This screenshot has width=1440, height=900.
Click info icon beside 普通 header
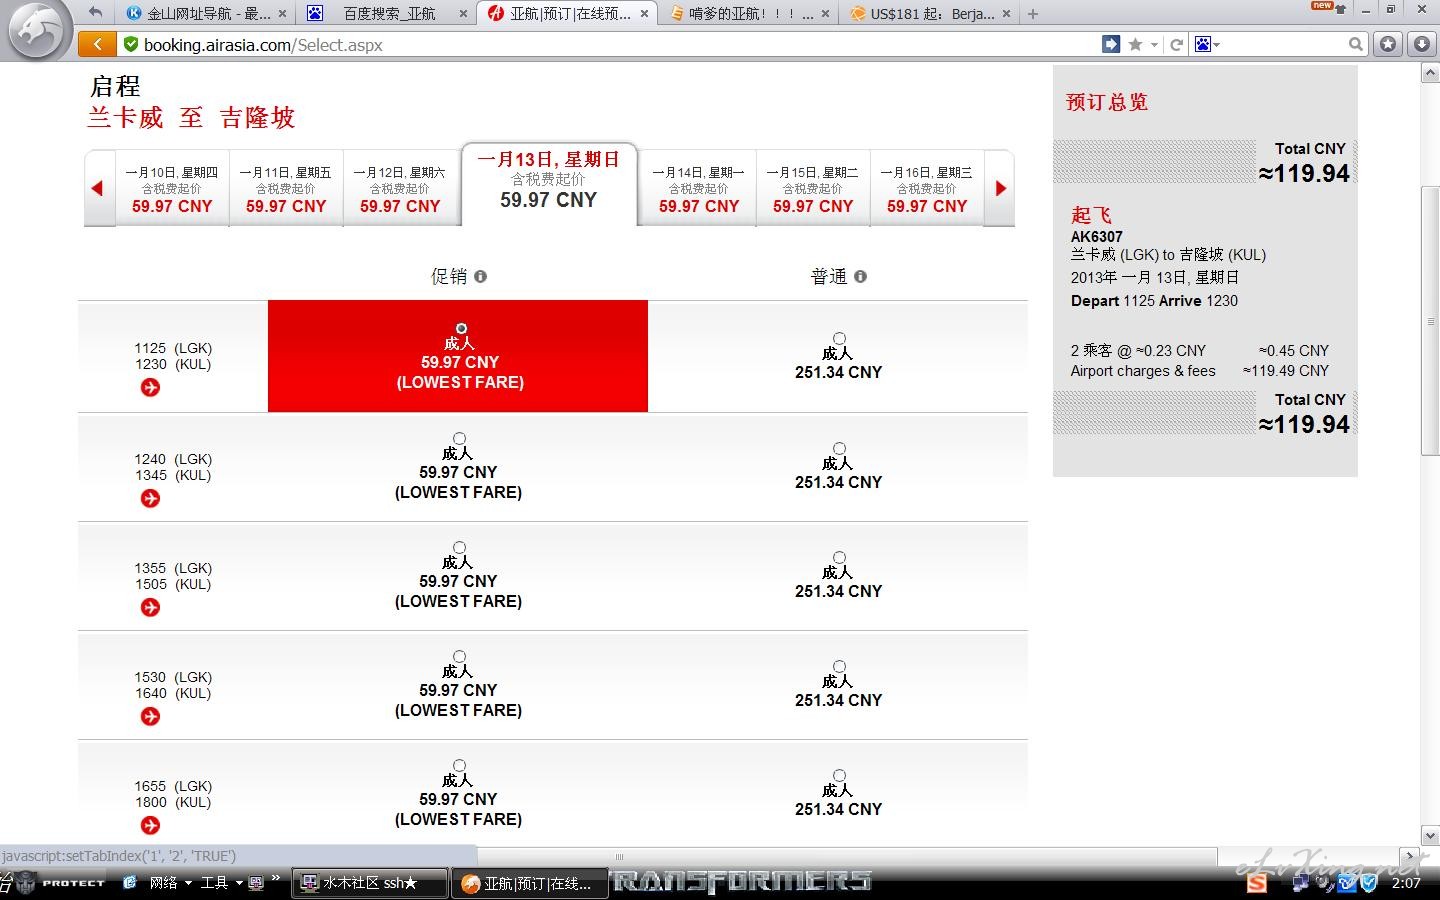[x=861, y=276]
